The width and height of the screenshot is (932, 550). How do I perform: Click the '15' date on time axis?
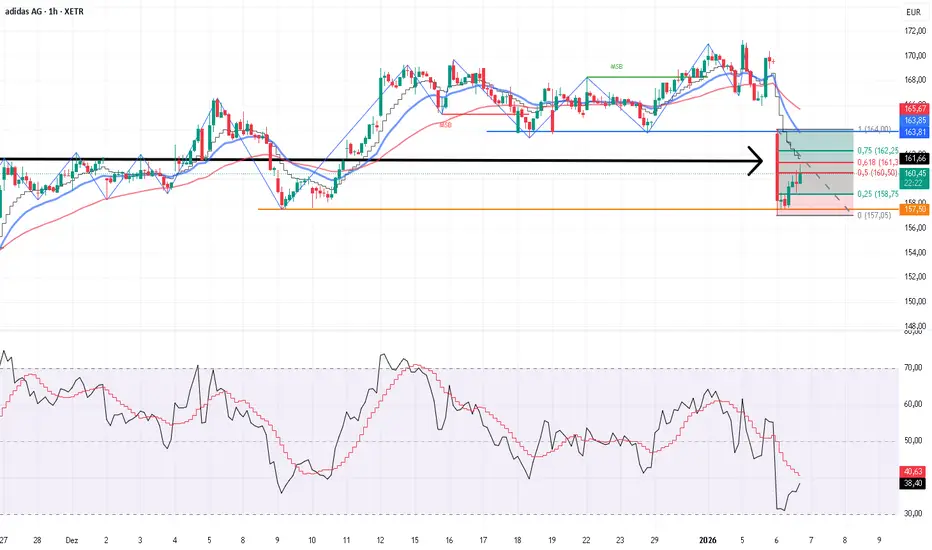[415, 540]
